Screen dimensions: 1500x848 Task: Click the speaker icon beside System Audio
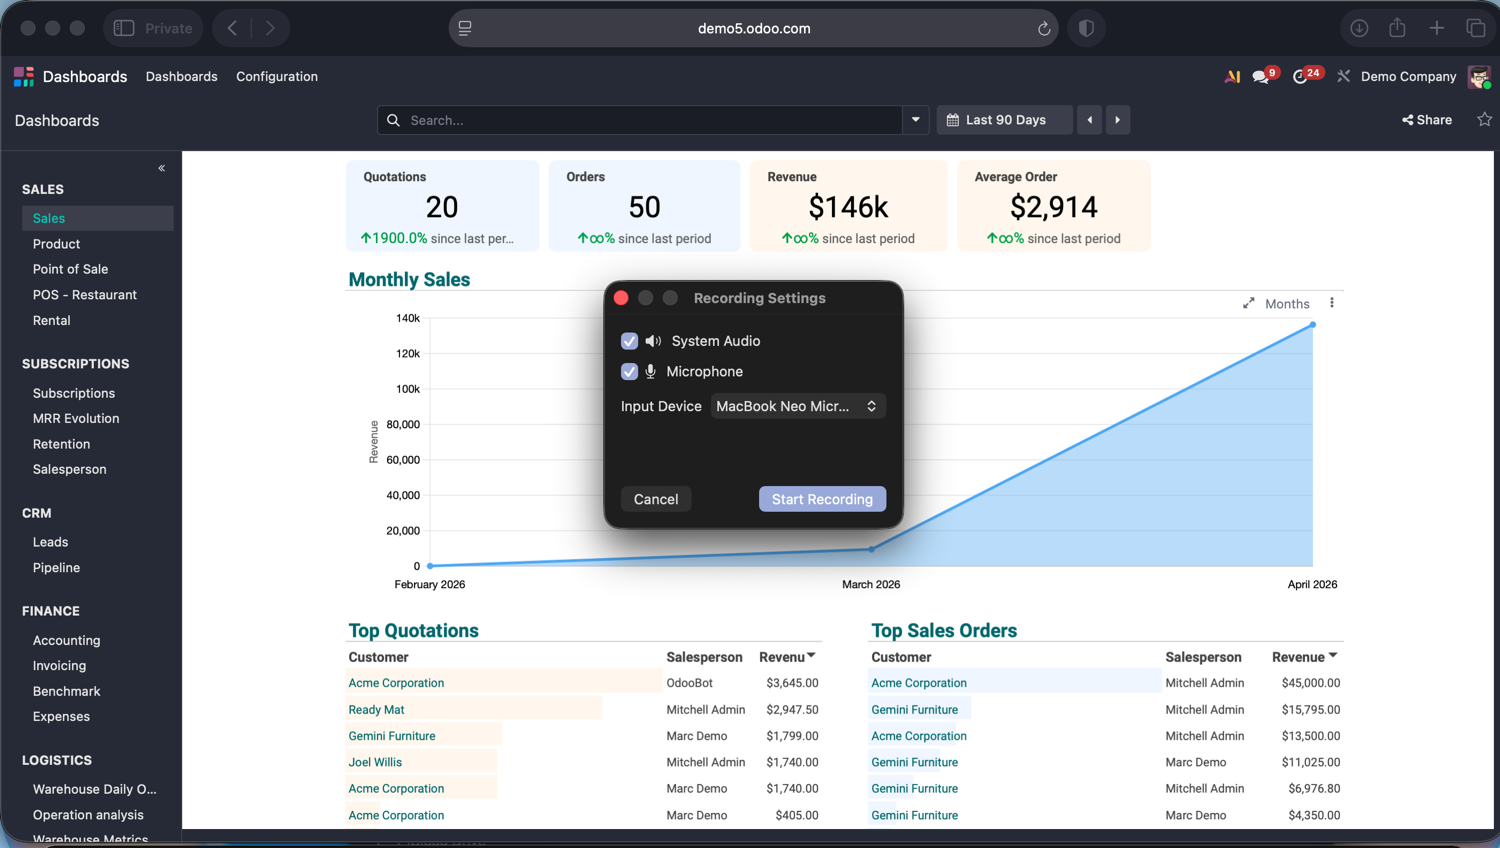point(653,341)
